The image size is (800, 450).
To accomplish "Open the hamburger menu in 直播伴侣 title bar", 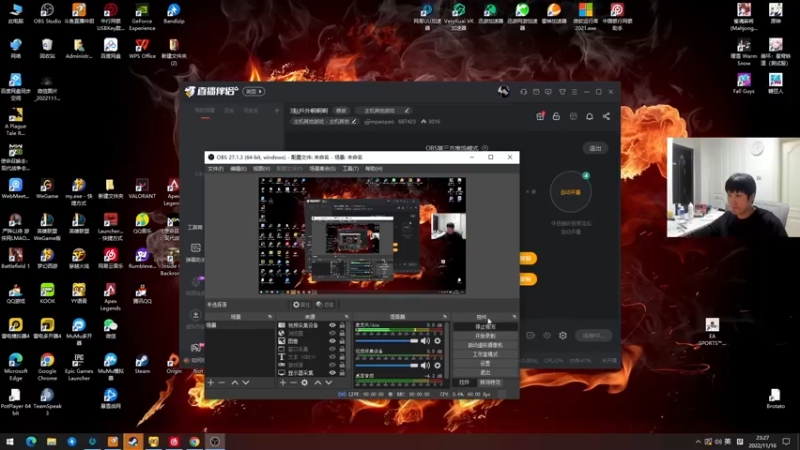I will pos(574,92).
